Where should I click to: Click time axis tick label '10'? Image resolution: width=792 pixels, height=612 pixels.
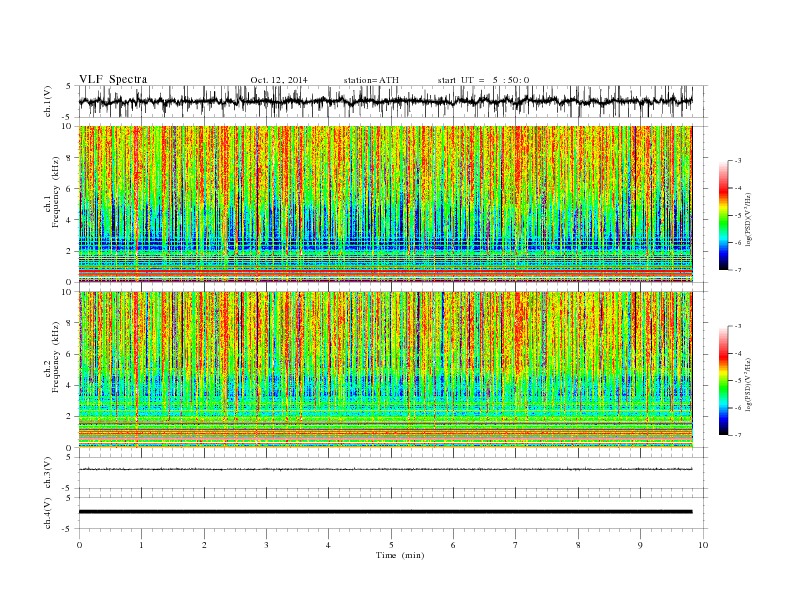coord(703,545)
